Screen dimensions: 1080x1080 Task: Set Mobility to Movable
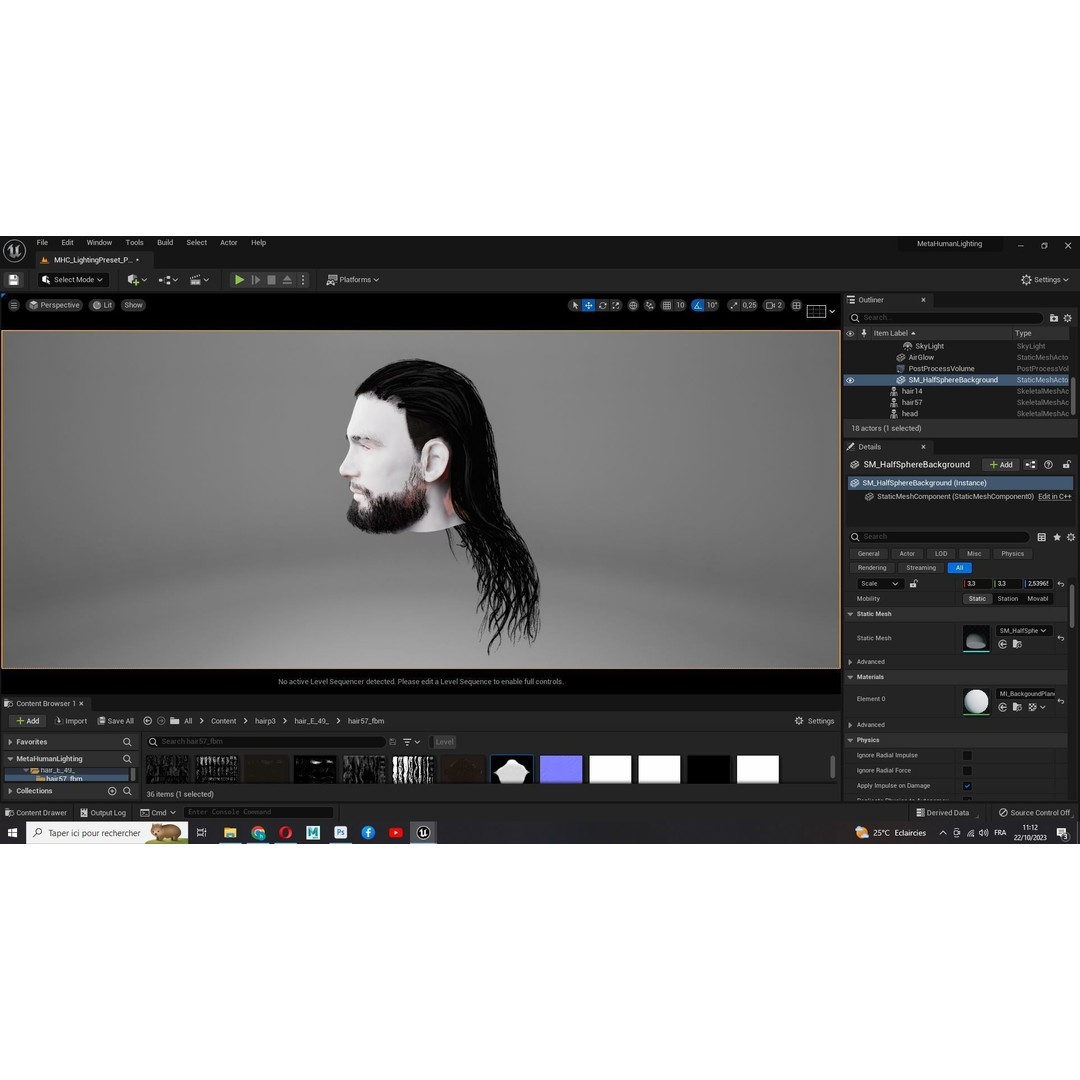point(1037,599)
